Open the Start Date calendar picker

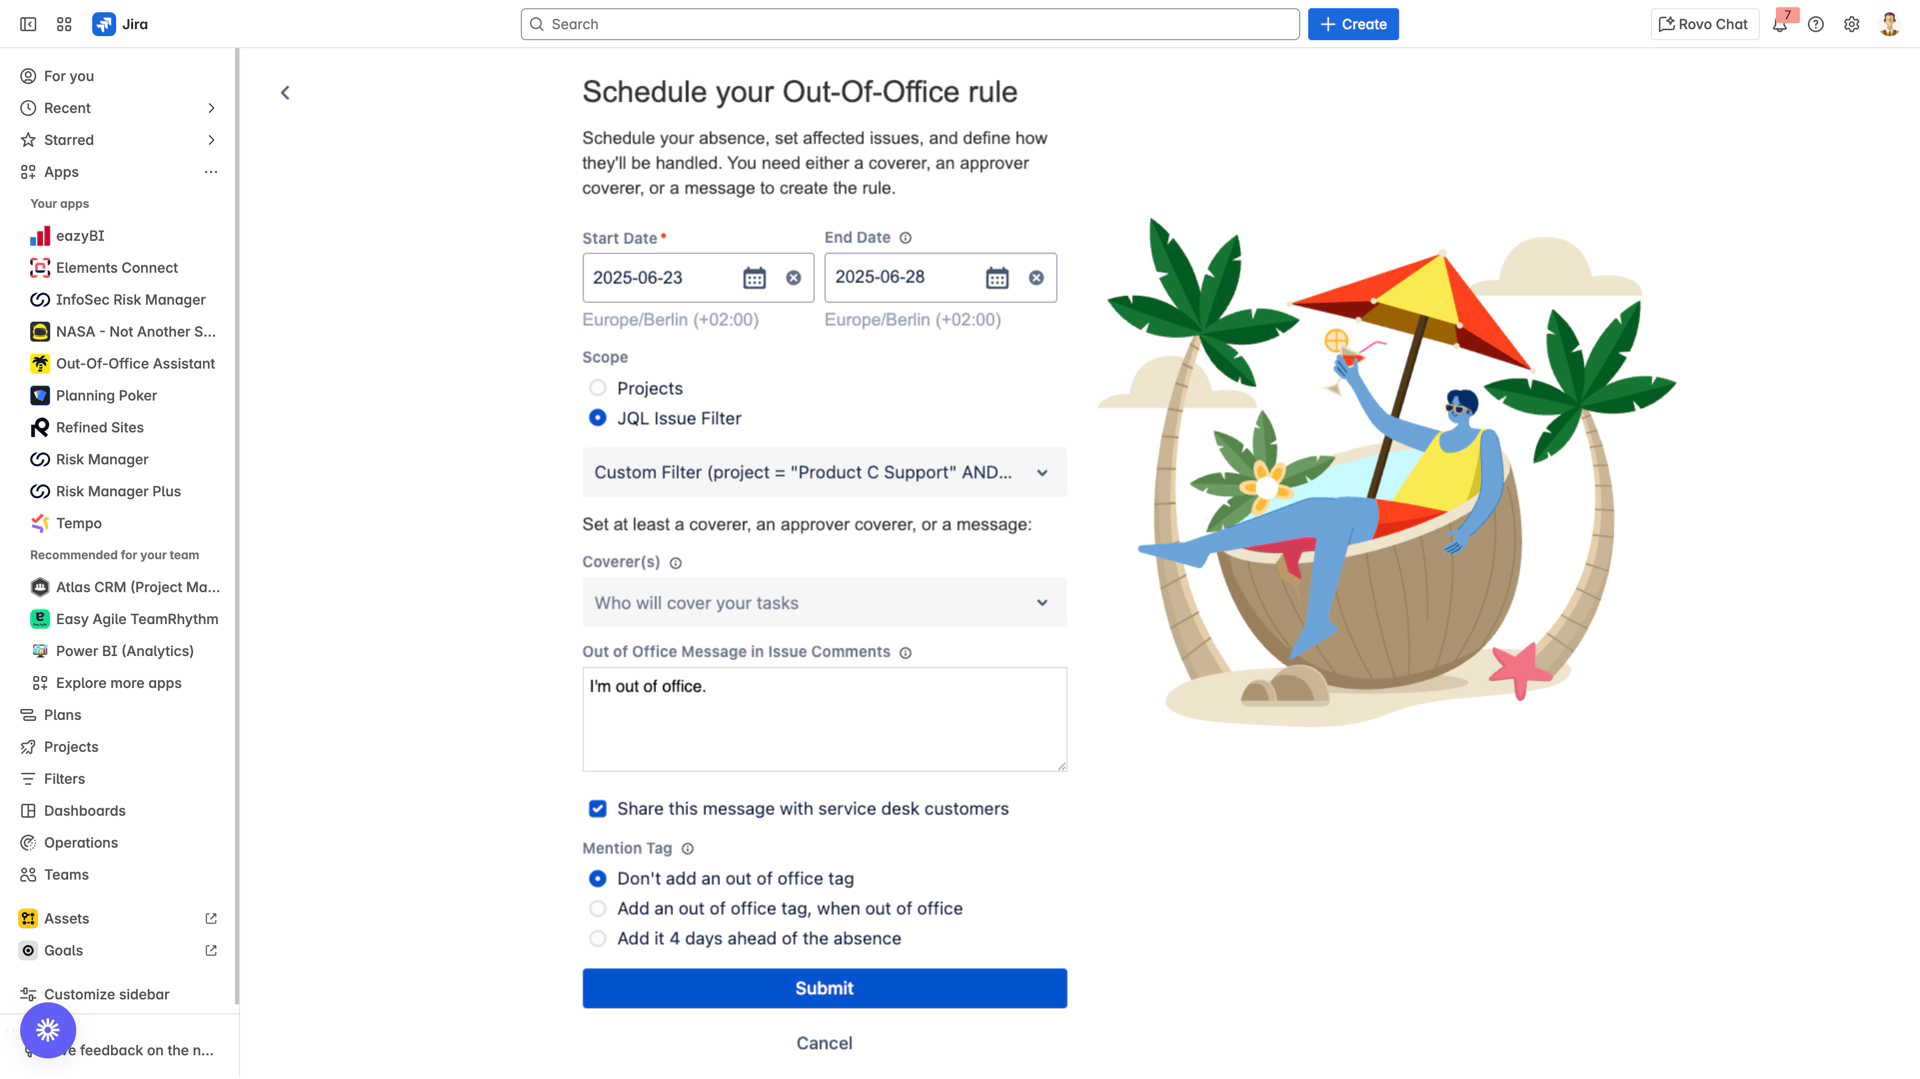click(x=754, y=278)
